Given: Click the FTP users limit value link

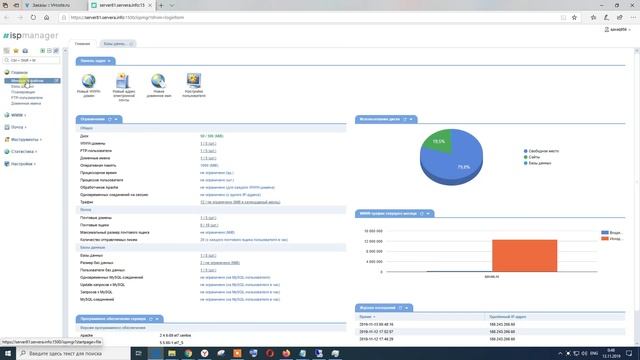Looking at the screenshot, I should (x=208, y=151).
